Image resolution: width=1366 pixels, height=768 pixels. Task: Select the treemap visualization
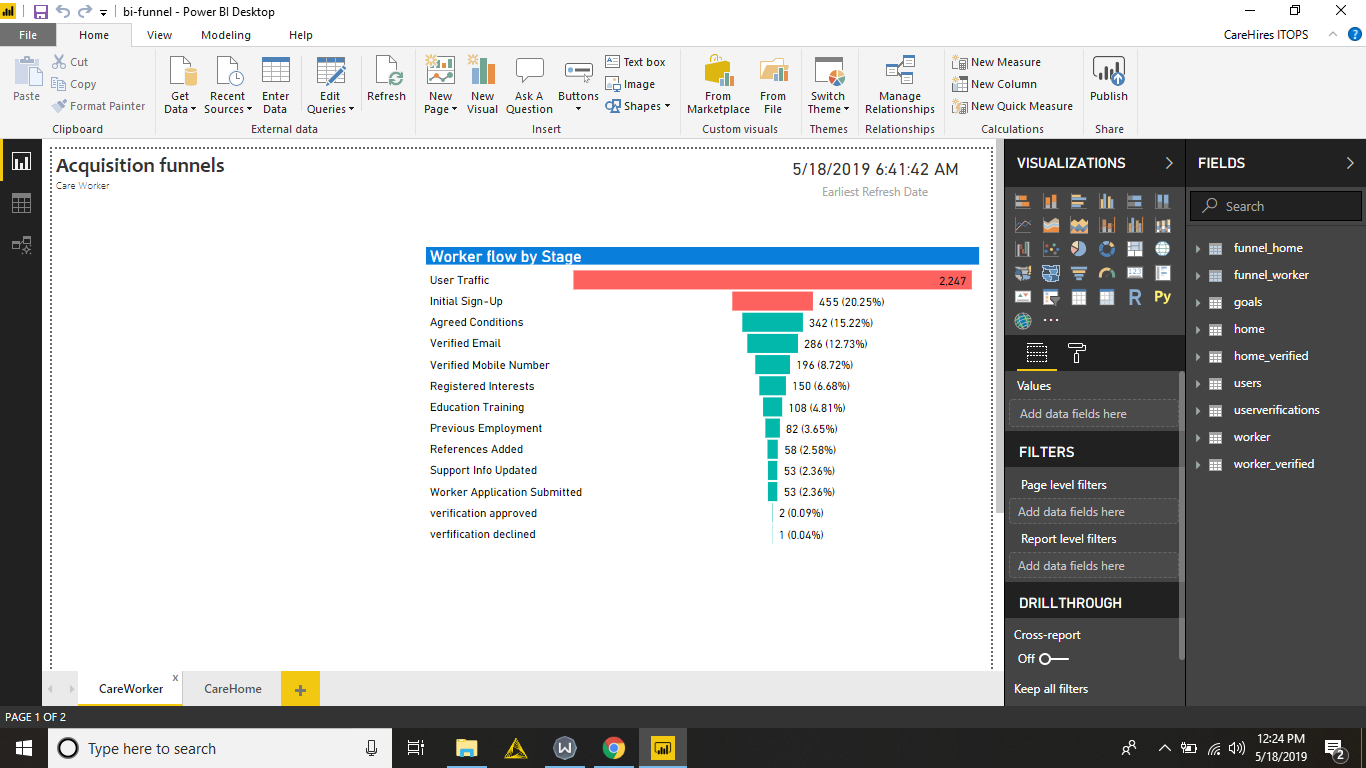1135,249
